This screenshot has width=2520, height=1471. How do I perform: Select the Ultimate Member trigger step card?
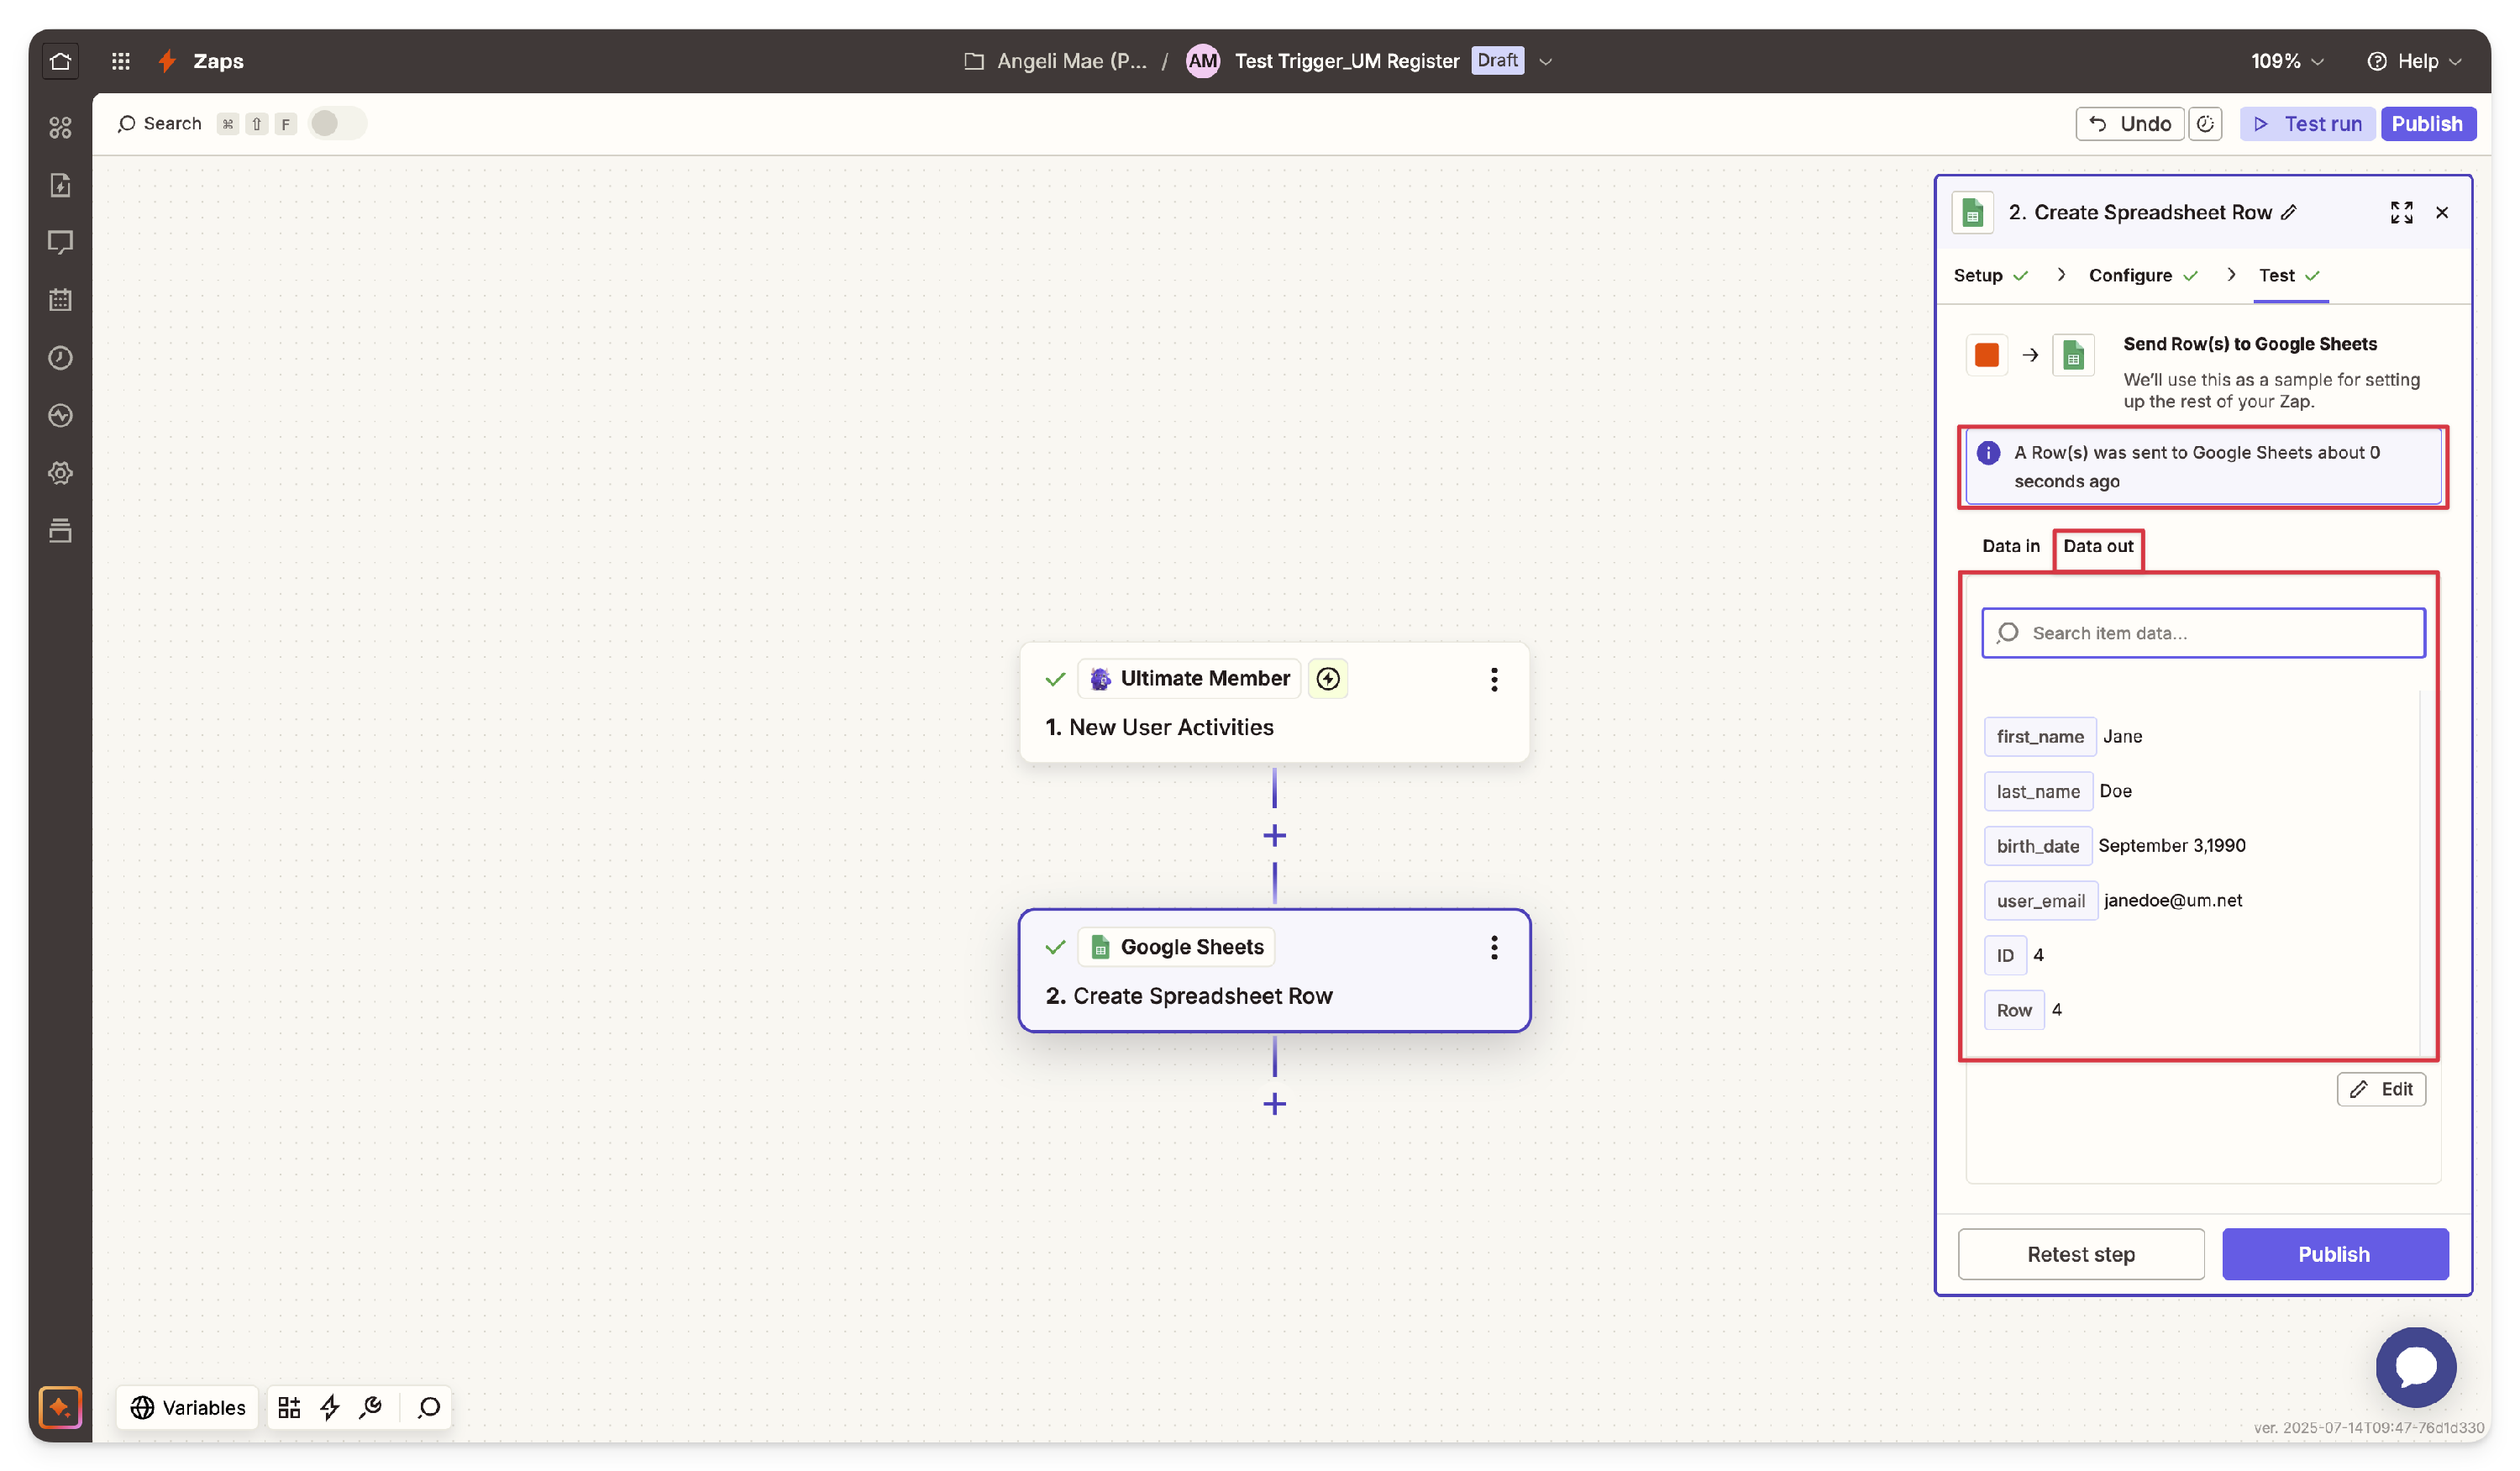tap(1274, 703)
